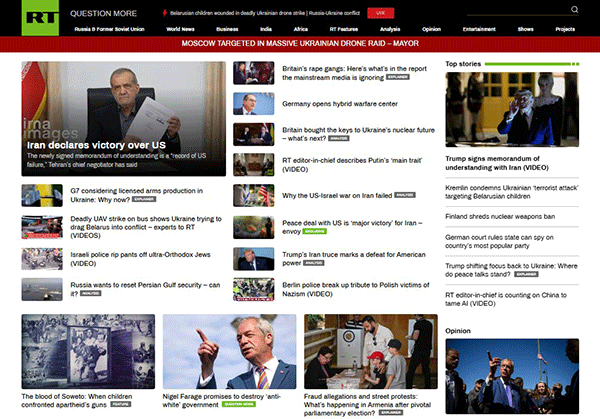Click thumbnail for Trump's Iran truce story
The image size is (600, 419).
point(254,259)
